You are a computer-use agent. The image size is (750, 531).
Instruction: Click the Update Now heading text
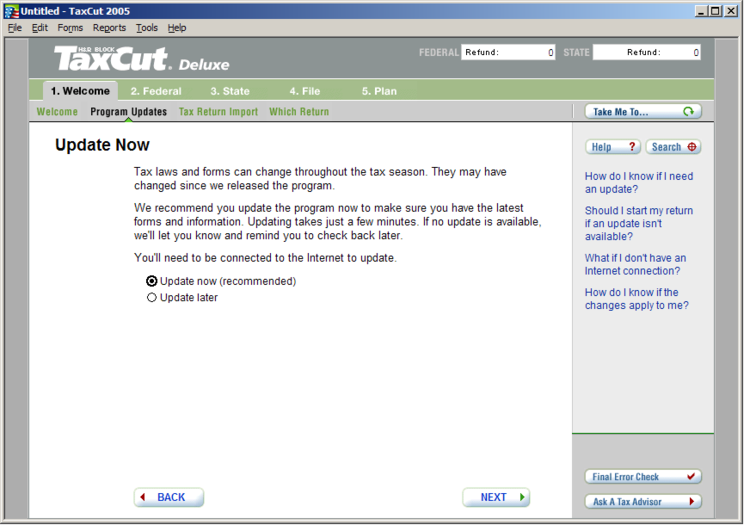[103, 146]
